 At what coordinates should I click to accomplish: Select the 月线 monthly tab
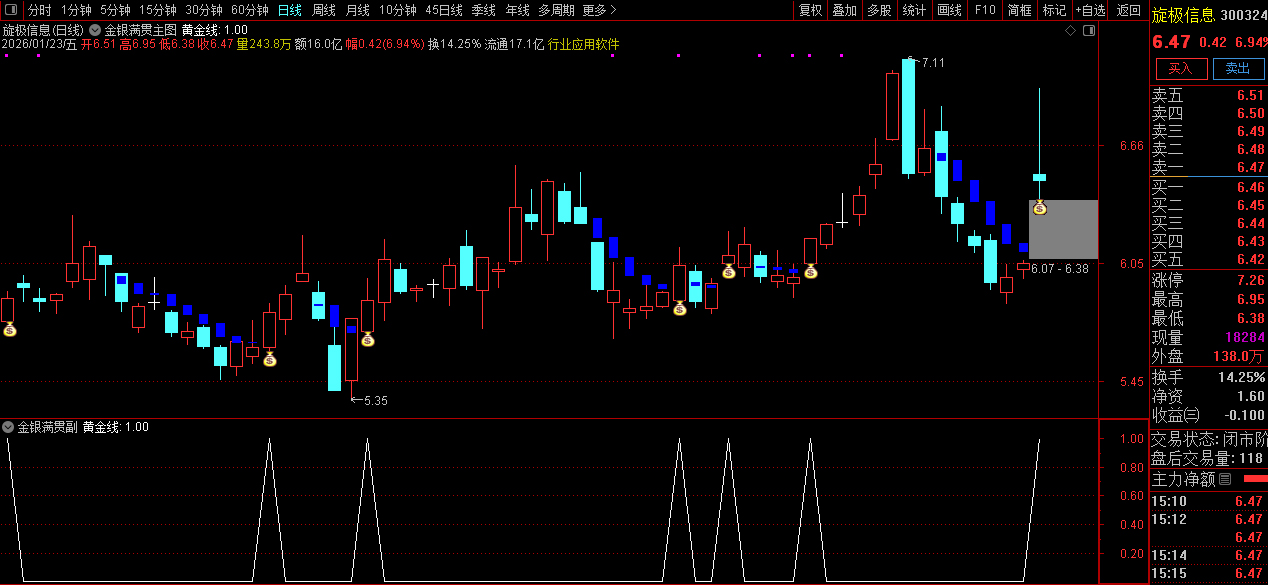pyautogui.click(x=357, y=10)
